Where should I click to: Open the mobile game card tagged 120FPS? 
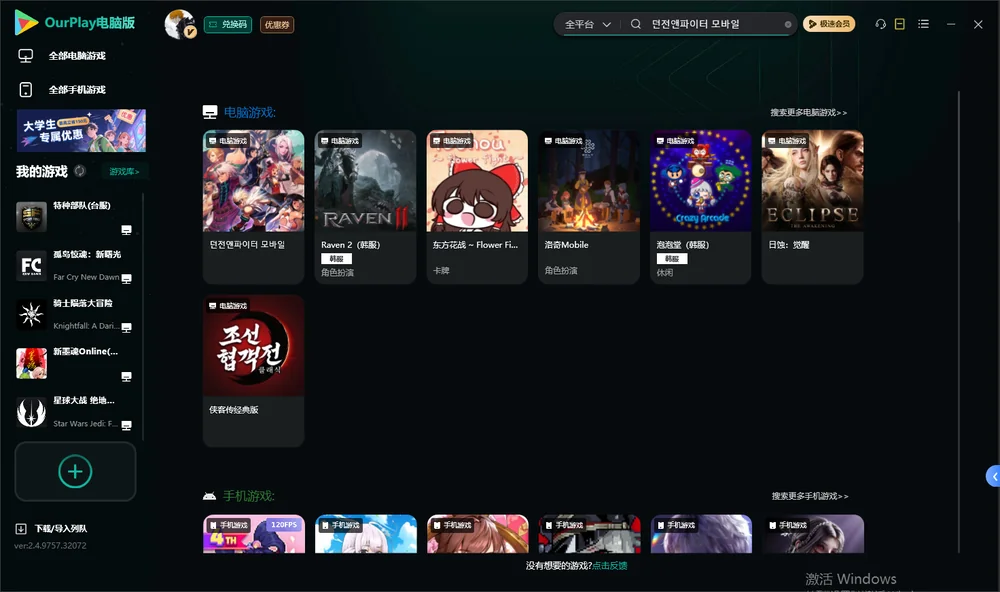(253, 534)
